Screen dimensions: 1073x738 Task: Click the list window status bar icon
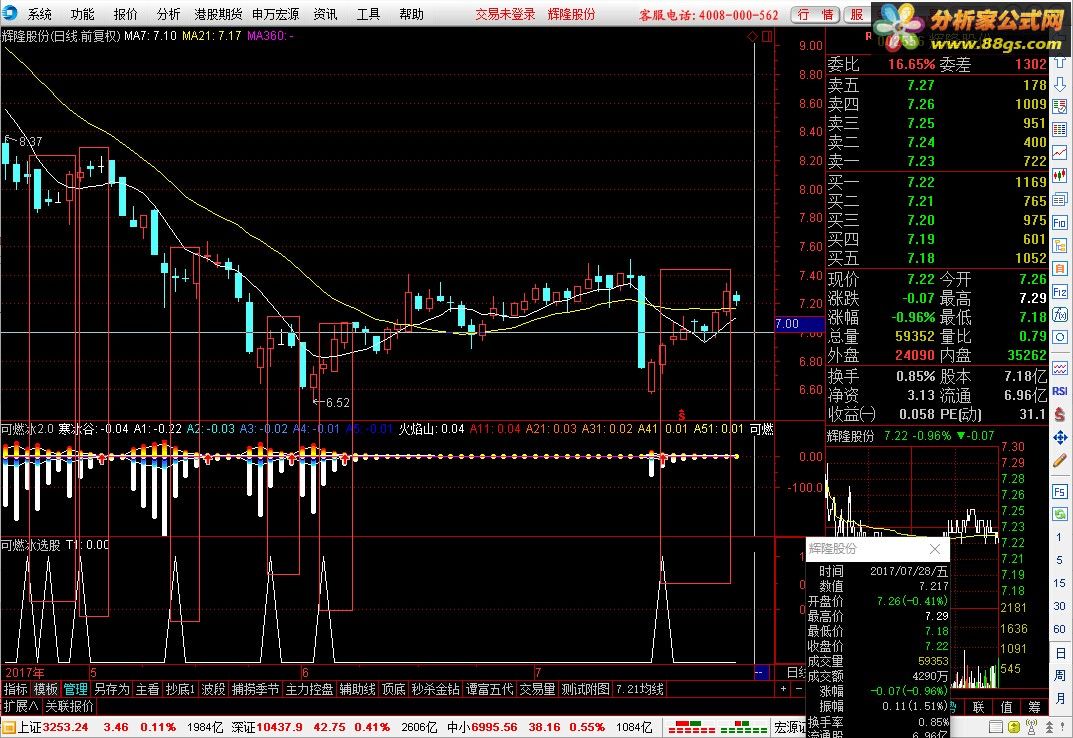[996, 727]
